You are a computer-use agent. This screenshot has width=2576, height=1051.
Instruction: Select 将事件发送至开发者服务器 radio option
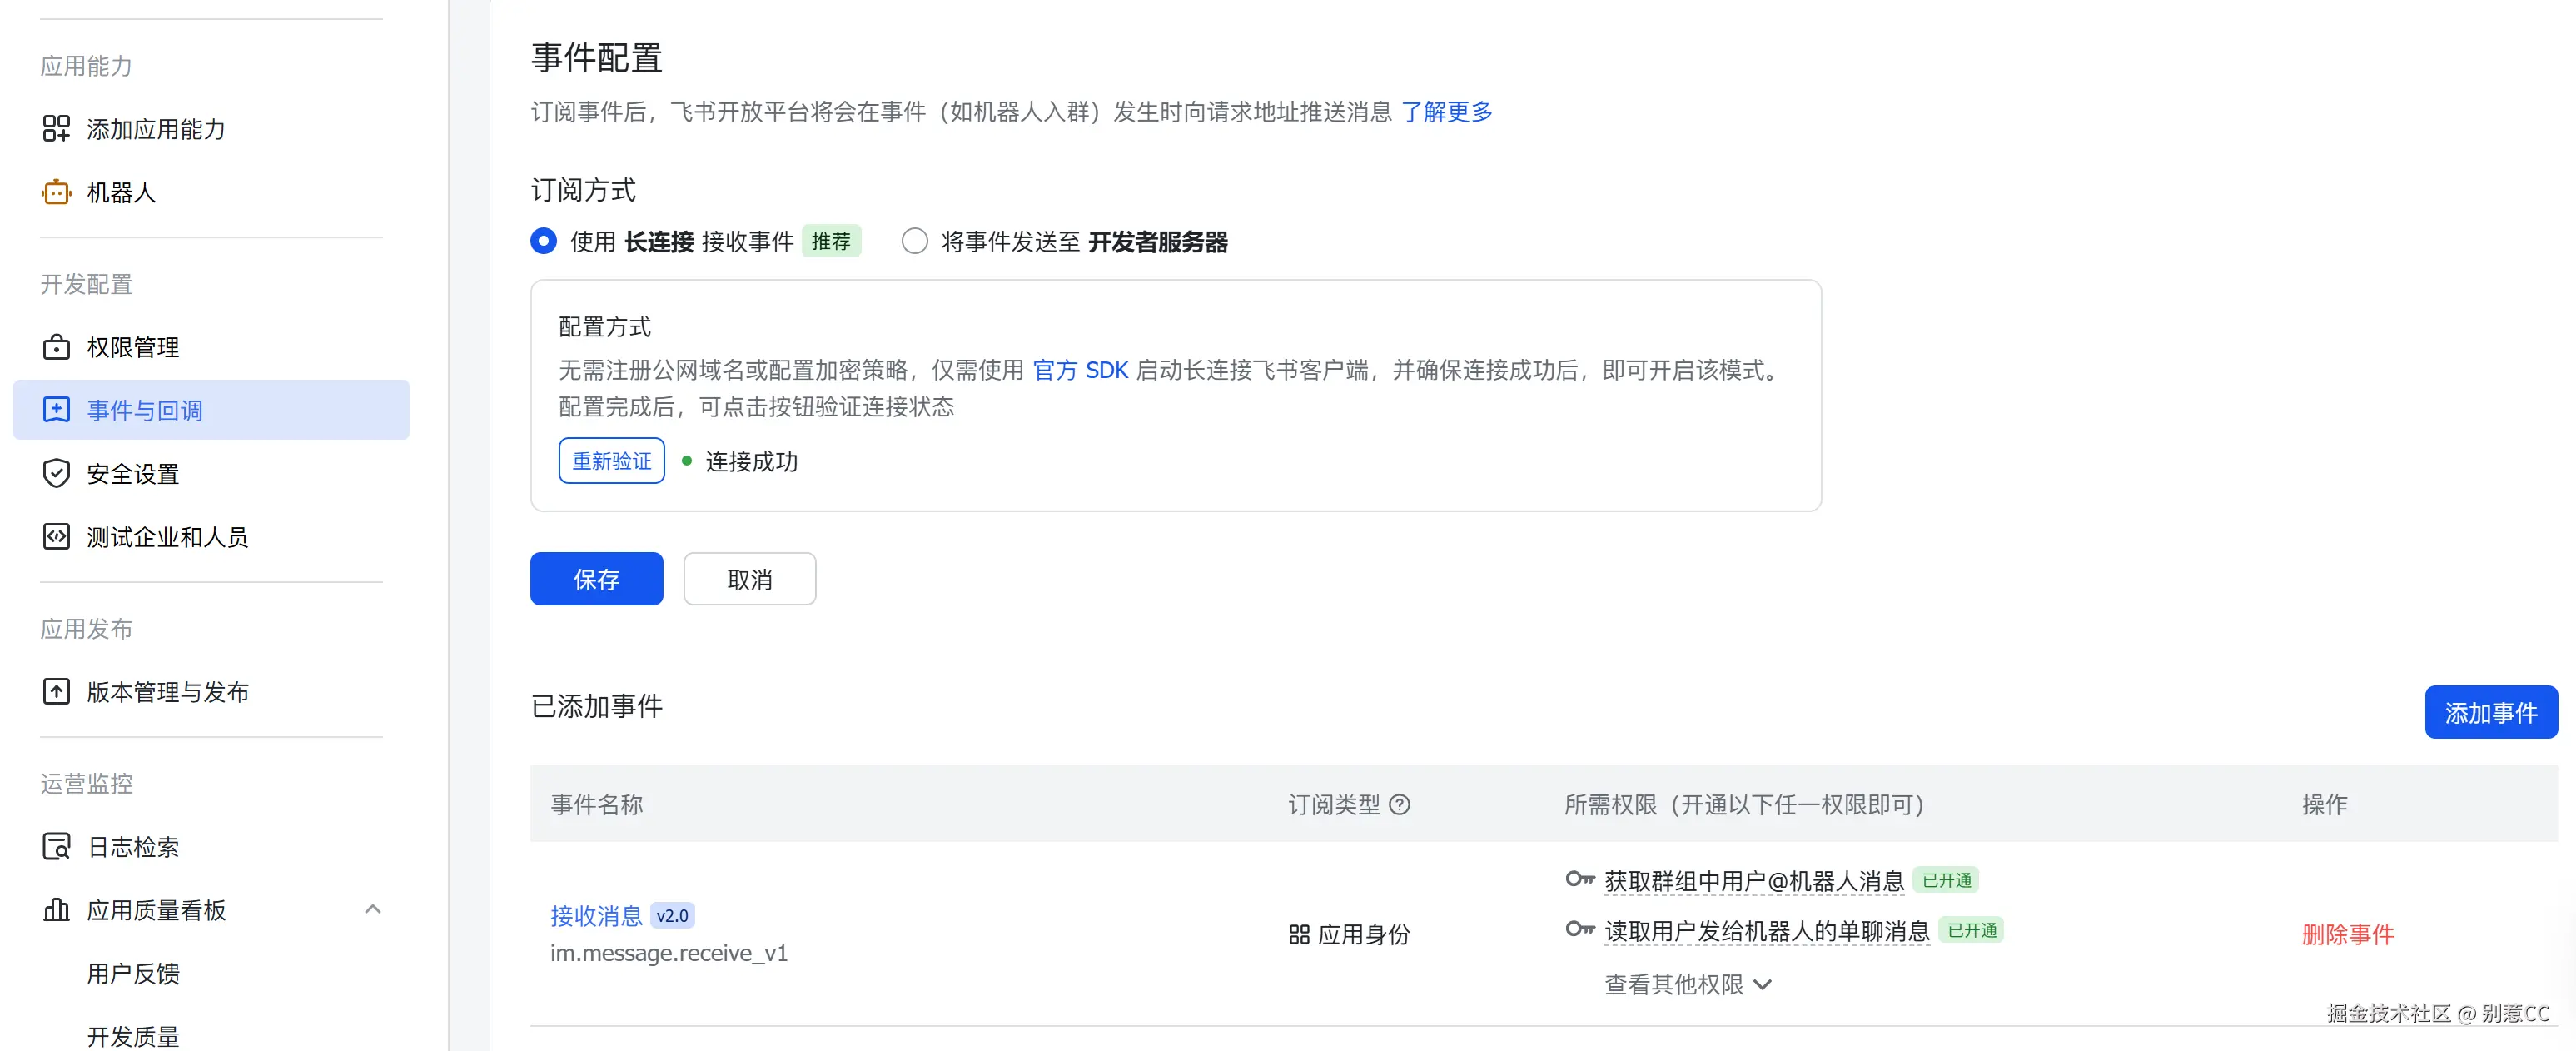click(914, 241)
